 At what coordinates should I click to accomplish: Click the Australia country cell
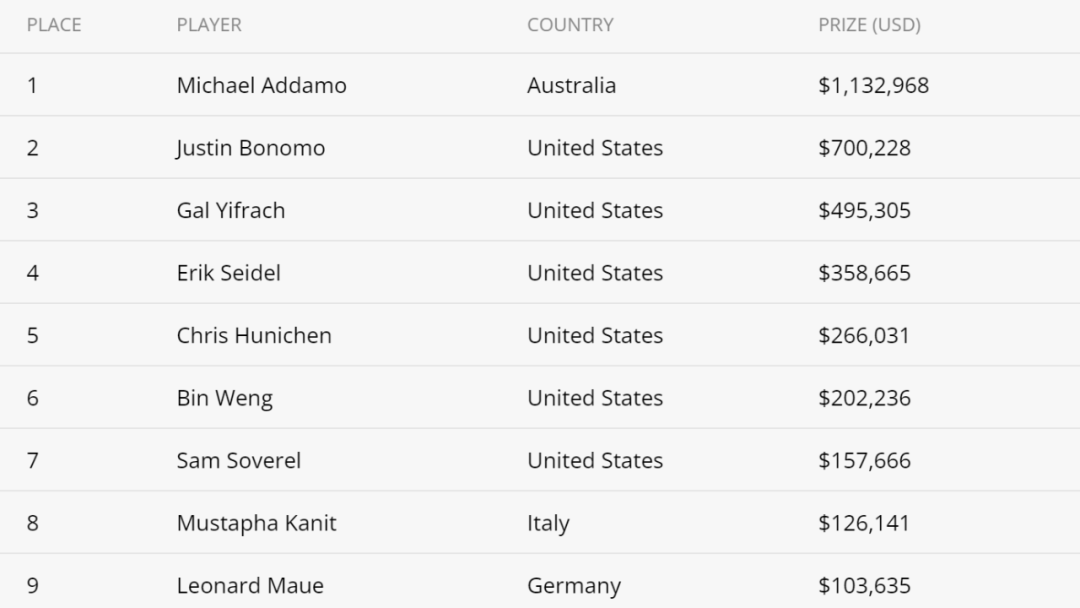[x=571, y=86]
